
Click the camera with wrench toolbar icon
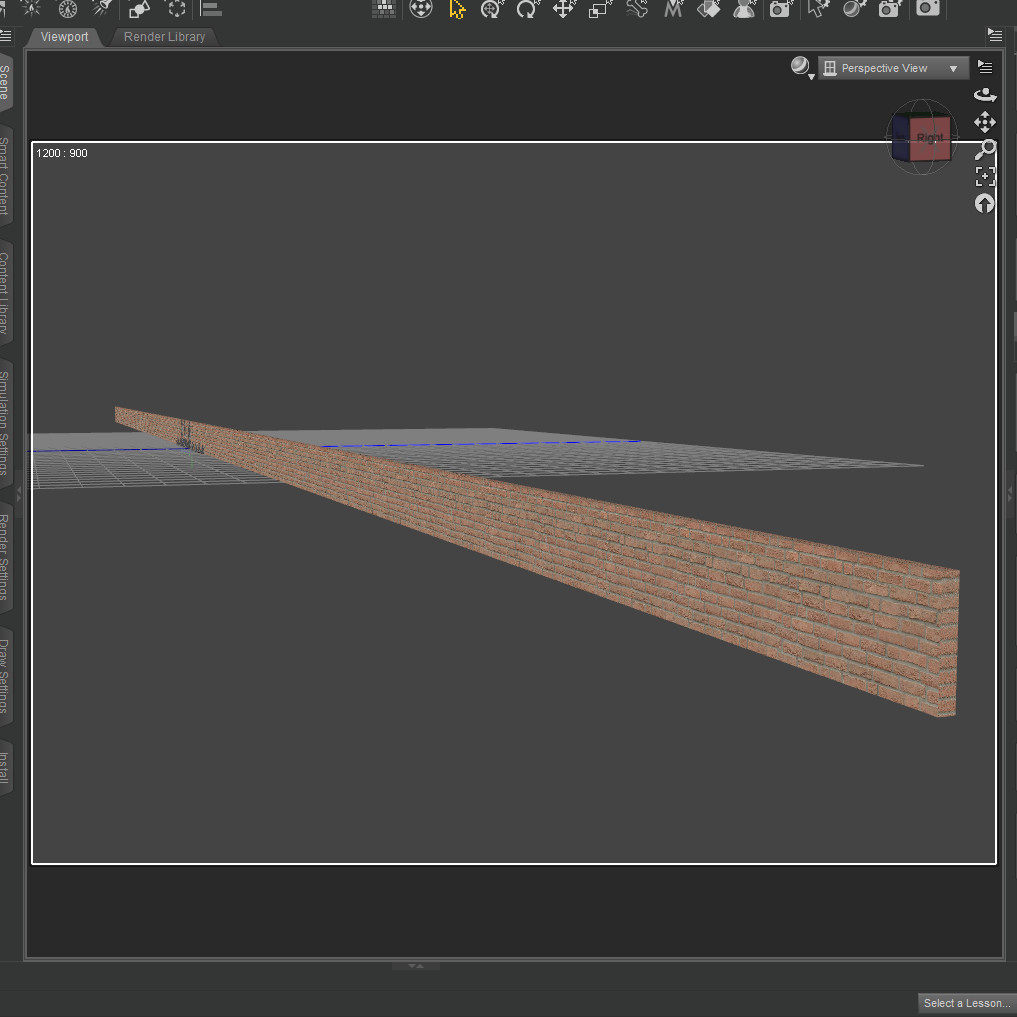point(890,8)
